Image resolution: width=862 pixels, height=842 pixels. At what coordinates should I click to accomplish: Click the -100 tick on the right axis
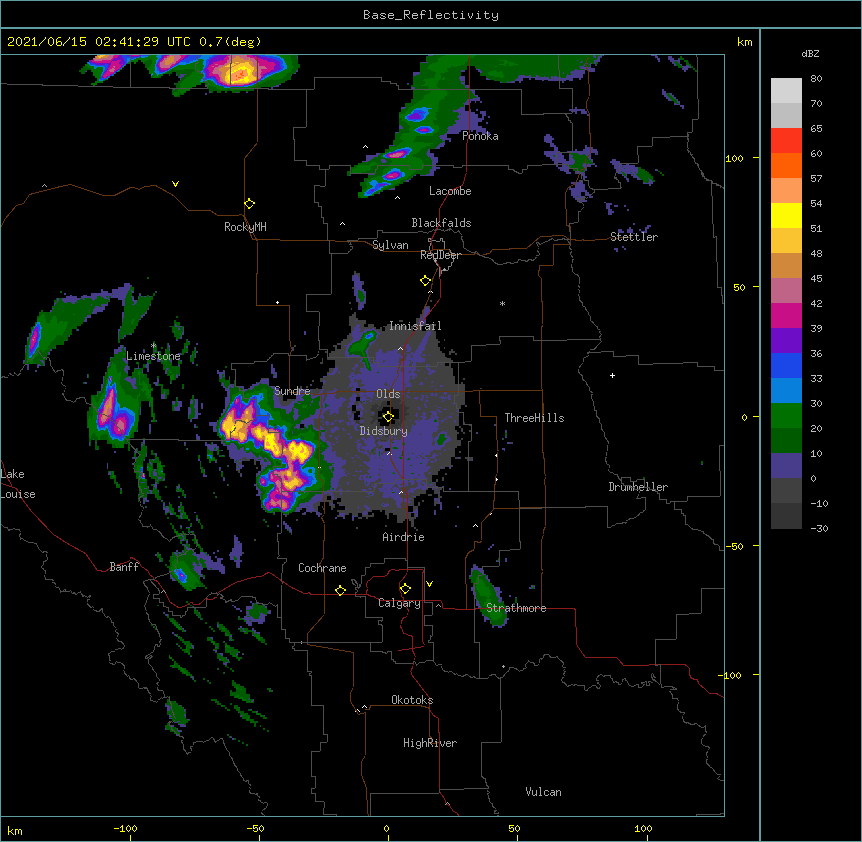click(731, 675)
